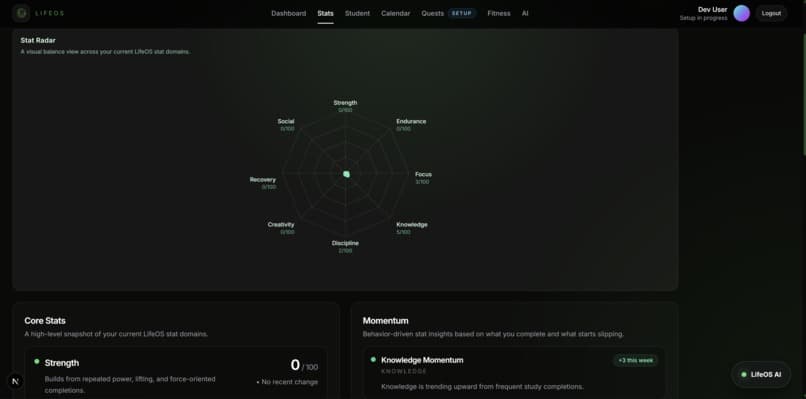
Task: Click the Dev User name
Action: 712,9
